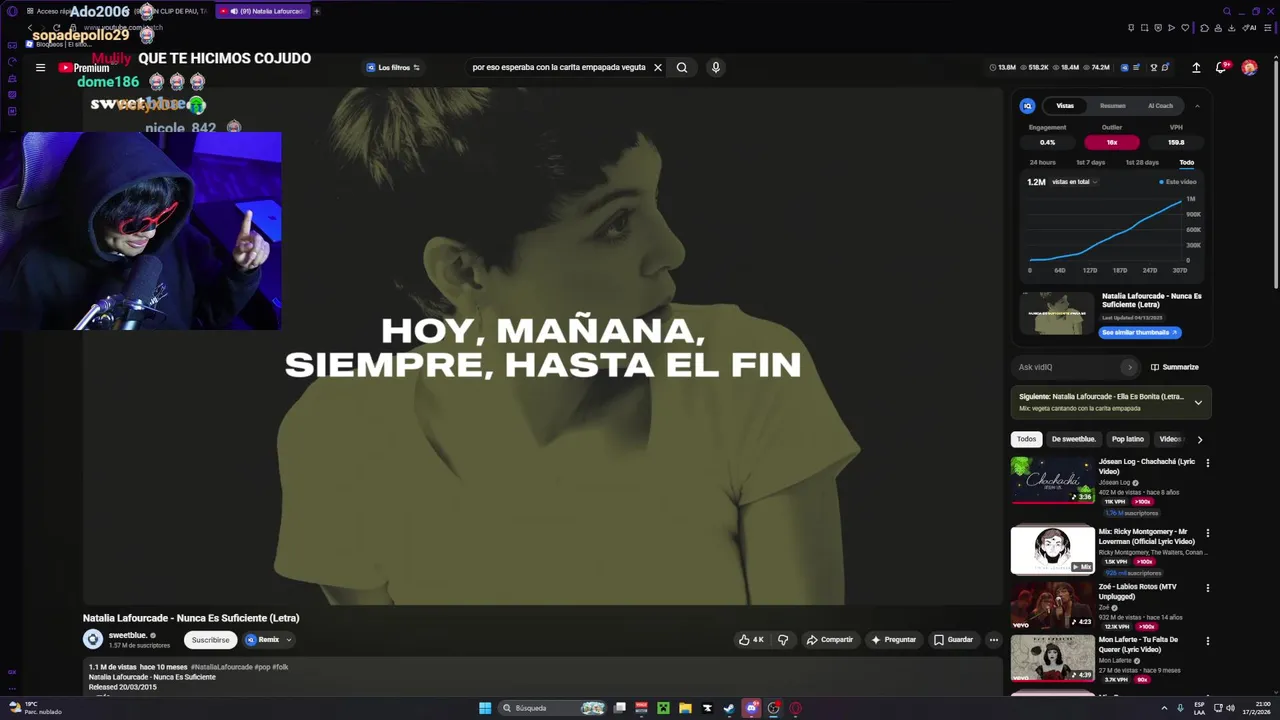Dislike the video
The height and width of the screenshot is (720, 1280).
coord(783,640)
